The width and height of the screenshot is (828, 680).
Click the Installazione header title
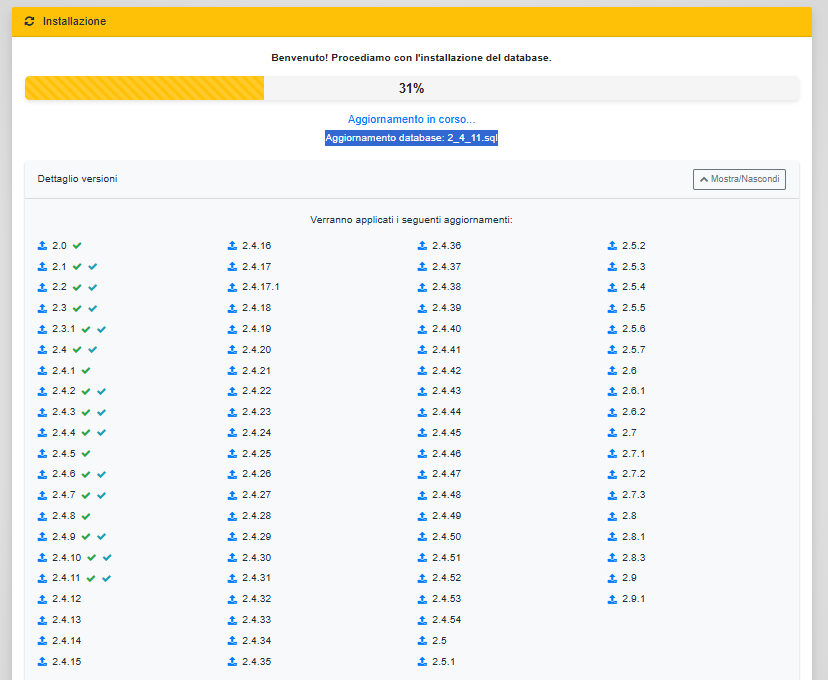click(74, 21)
